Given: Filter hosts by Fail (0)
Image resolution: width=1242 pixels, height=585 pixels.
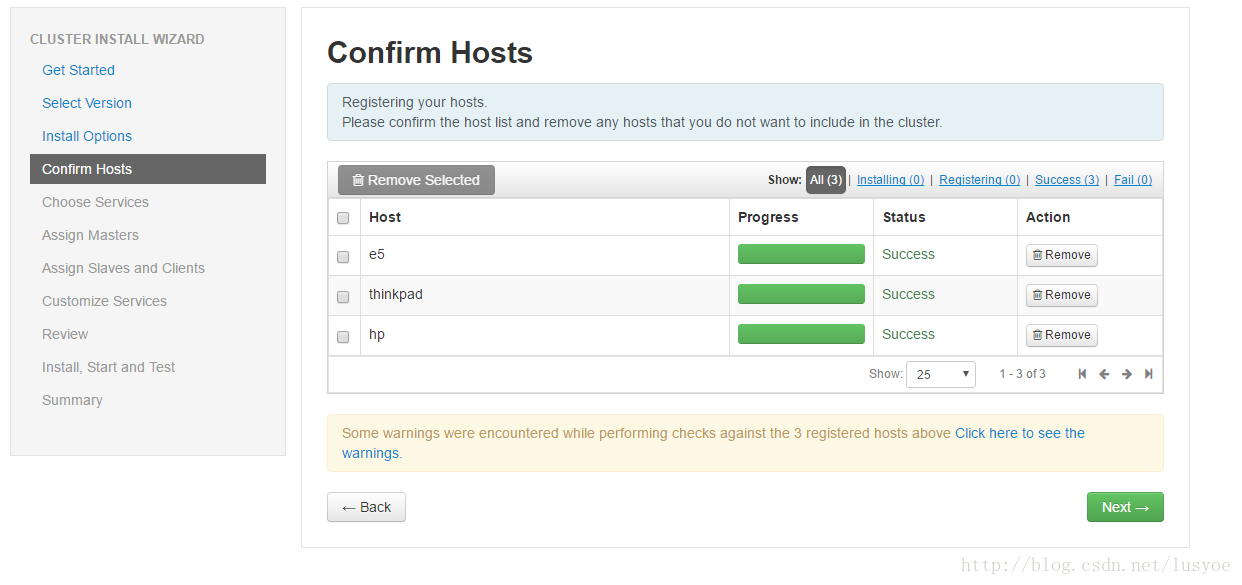Looking at the screenshot, I should click(x=1133, y=180).
